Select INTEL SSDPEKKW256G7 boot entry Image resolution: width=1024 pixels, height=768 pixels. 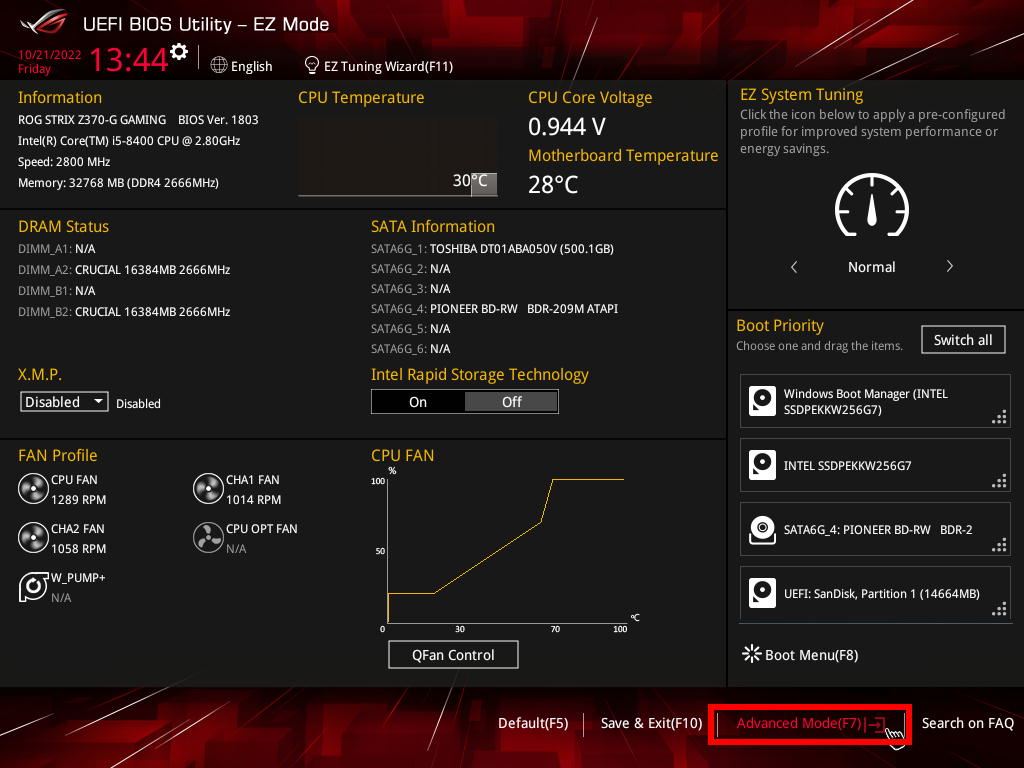(x=875, y=465)
